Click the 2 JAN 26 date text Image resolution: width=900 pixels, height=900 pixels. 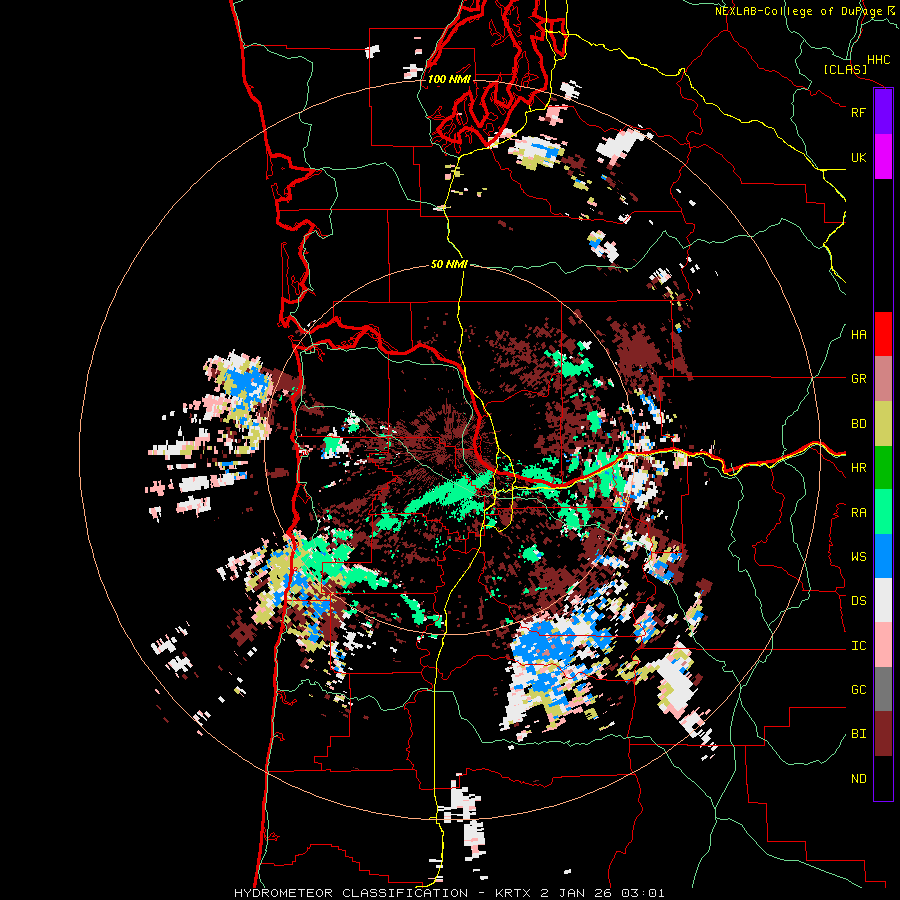tap(578, 893)
